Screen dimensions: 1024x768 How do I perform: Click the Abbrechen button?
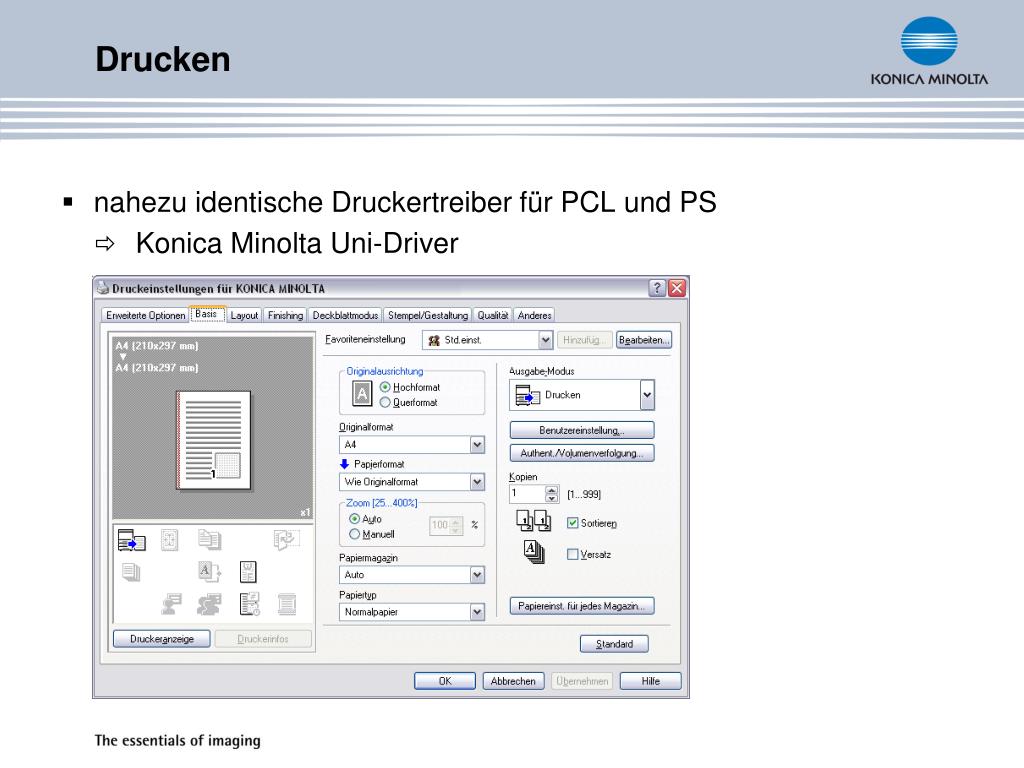(513, 681)
